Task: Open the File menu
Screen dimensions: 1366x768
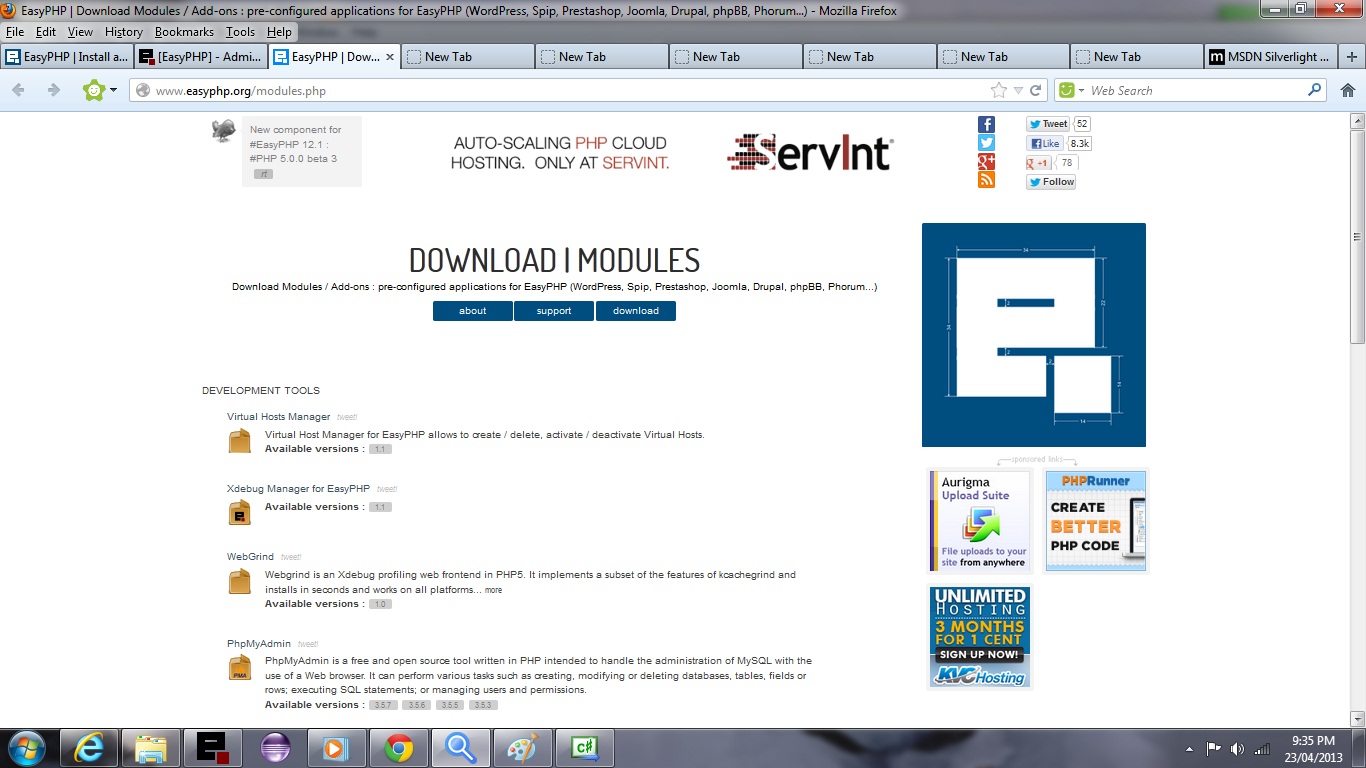Action: [14, 32]
